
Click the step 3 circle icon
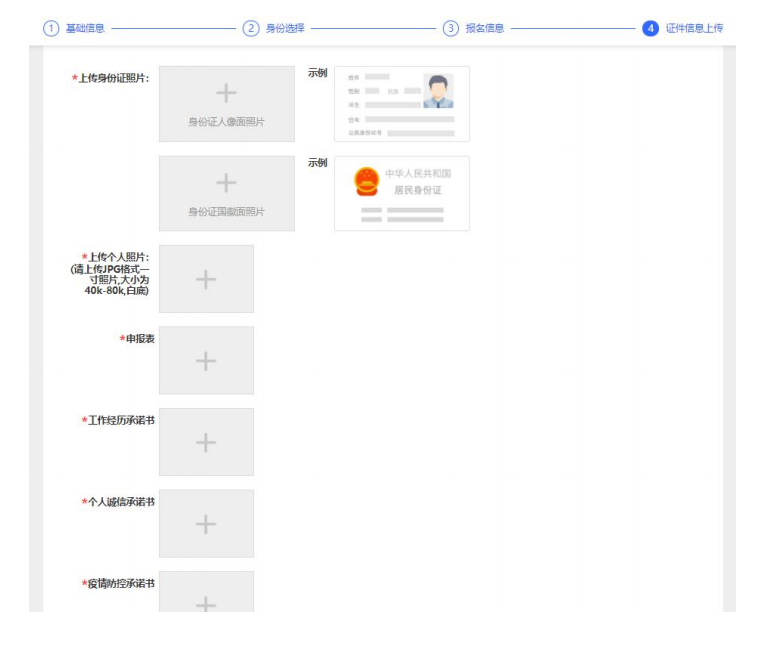coord(451,28)
